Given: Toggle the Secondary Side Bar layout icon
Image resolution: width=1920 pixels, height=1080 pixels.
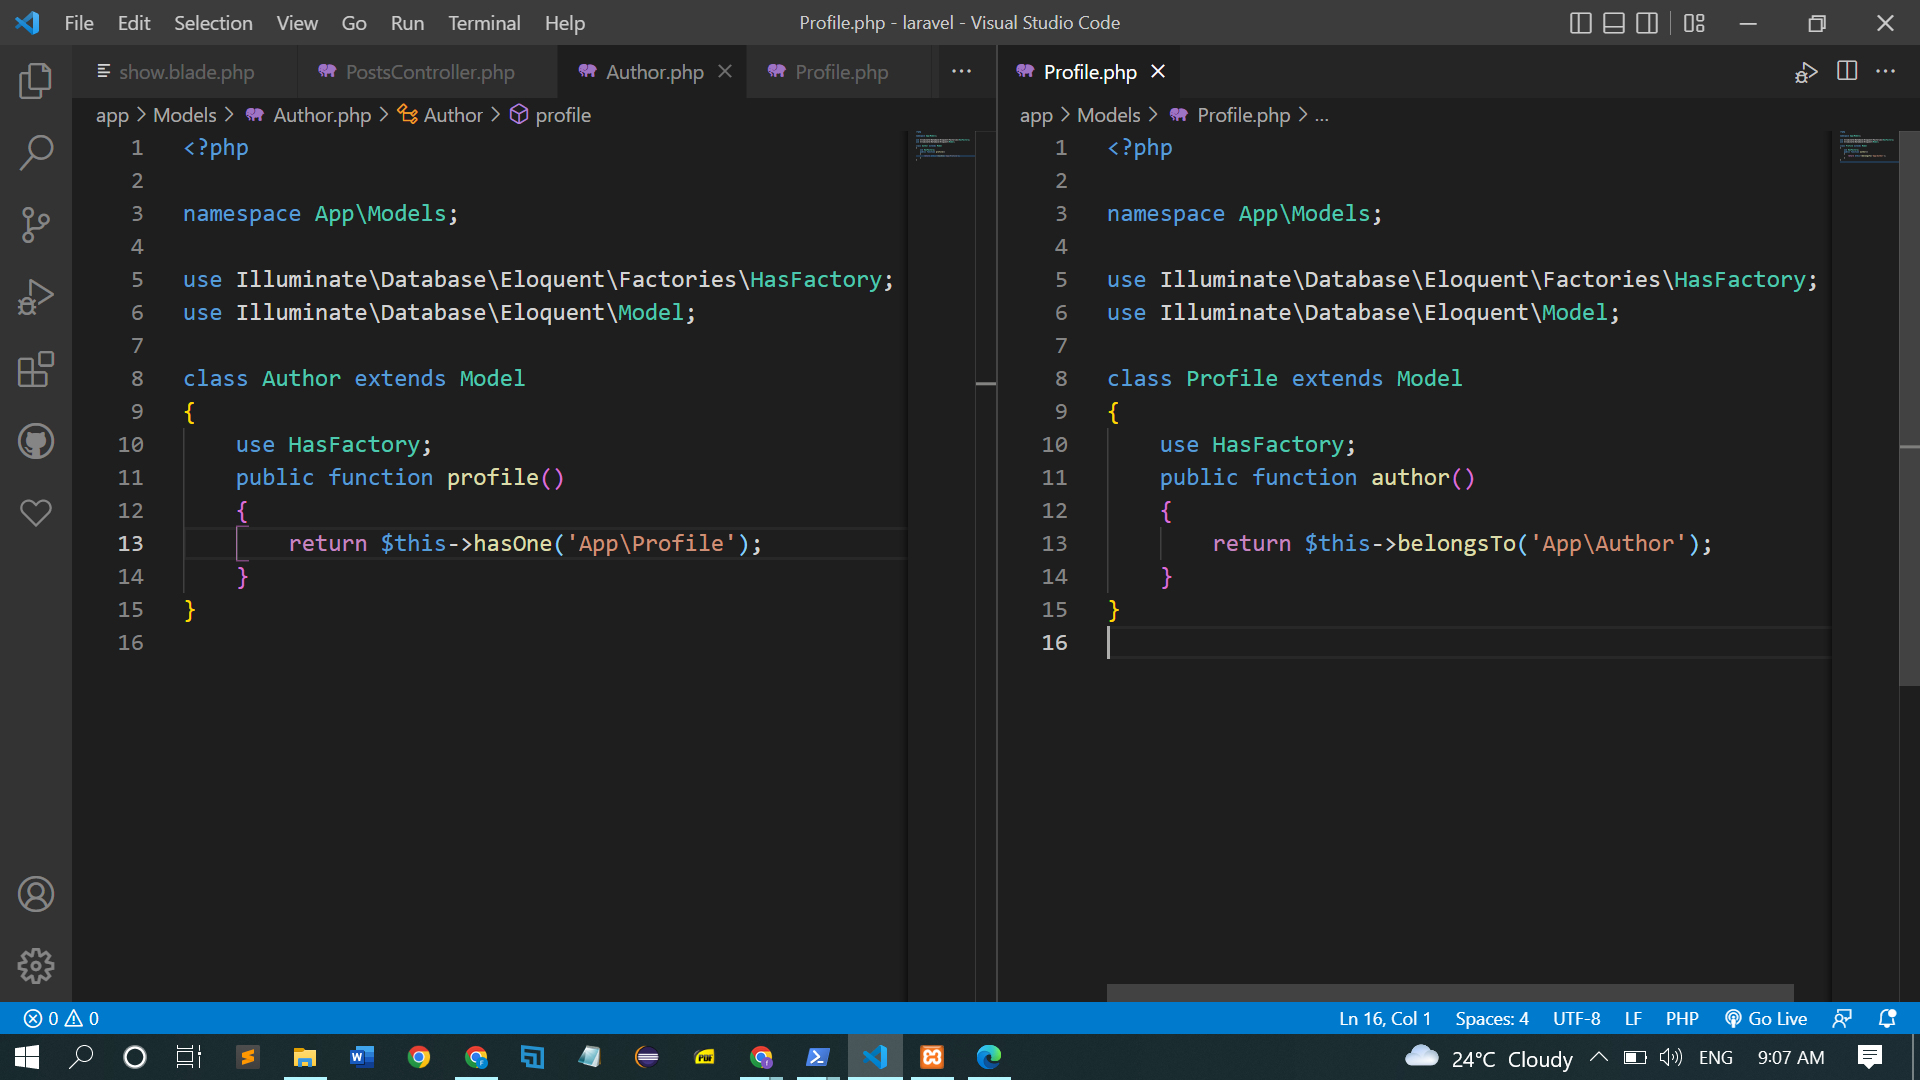Looking at the screenshot, I should tap(1647, 23).
